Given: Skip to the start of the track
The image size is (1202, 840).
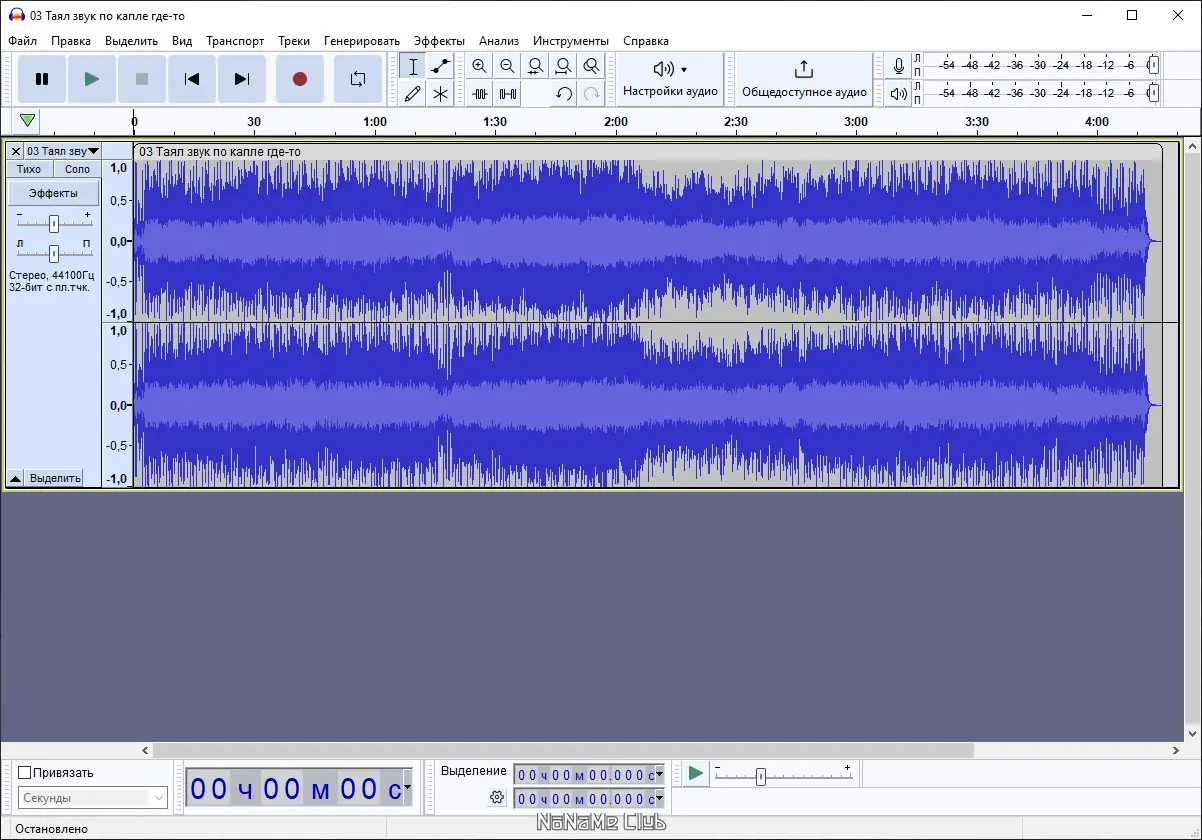Looking at the screenshot, I should [192, 79].
